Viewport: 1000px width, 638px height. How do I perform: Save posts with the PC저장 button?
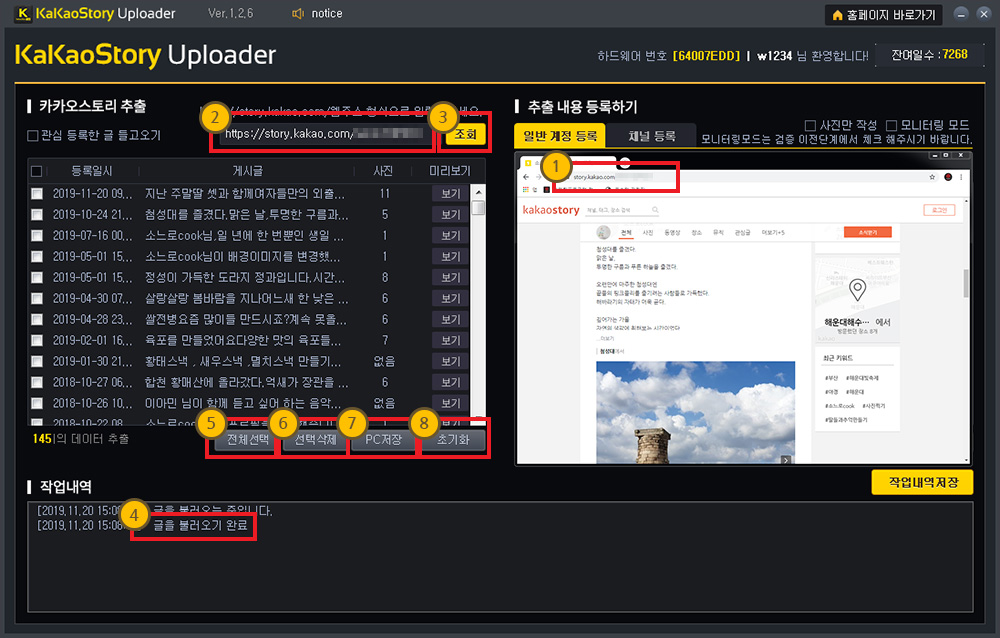[x=383, y=440]
